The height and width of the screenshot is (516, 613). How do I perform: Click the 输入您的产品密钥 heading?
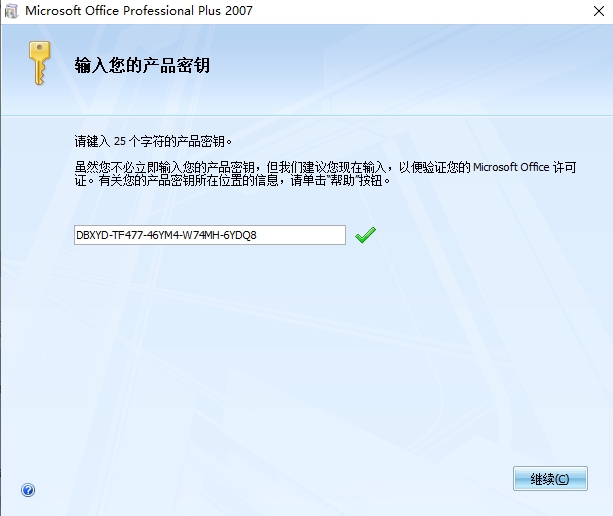[x=142, y=67]
